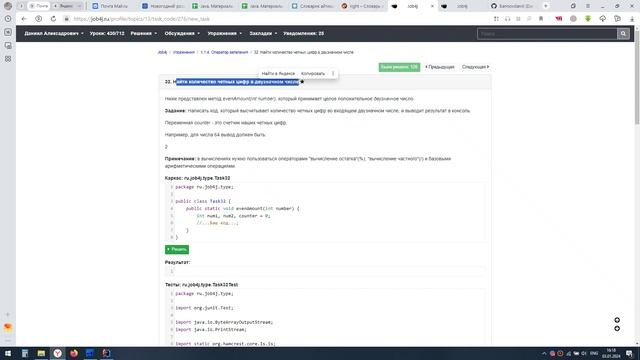This screenshot has width=640, height=360.
Task: Switch to the Новогодний tab
Action: pos(164,6)
